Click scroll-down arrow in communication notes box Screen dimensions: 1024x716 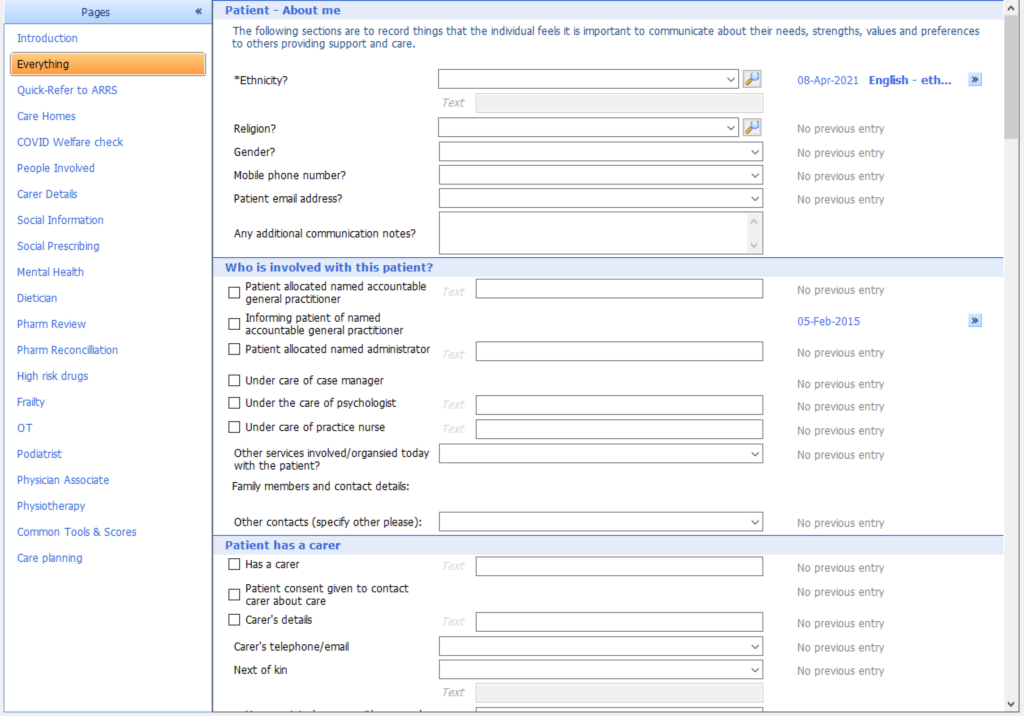754,246
